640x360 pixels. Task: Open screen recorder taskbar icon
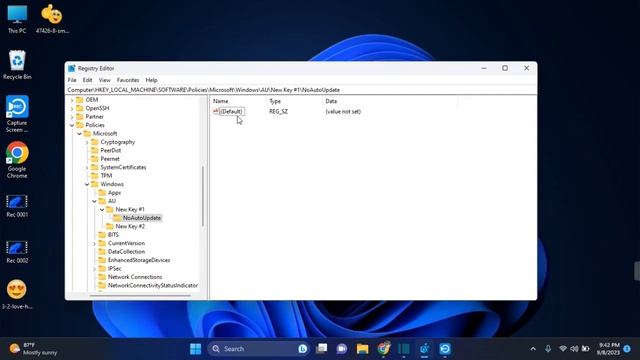(x=445, y=349)
